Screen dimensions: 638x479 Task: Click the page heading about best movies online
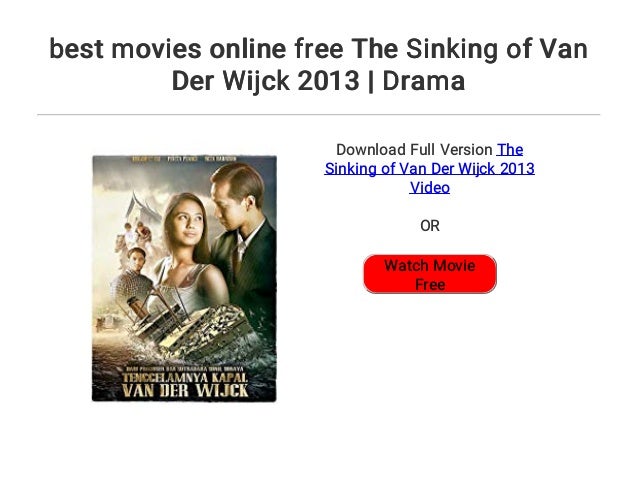point(319,64)
